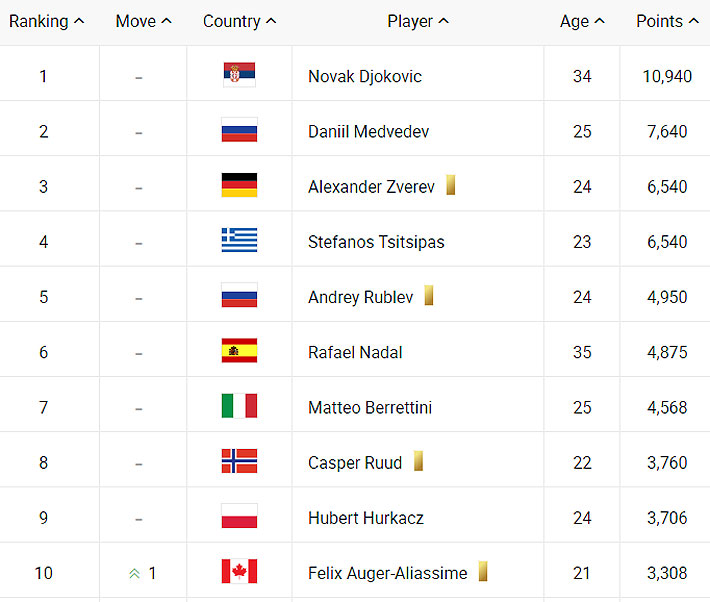Click the Serbian flag icon
The image size is (710, 602).
point(239,75)
